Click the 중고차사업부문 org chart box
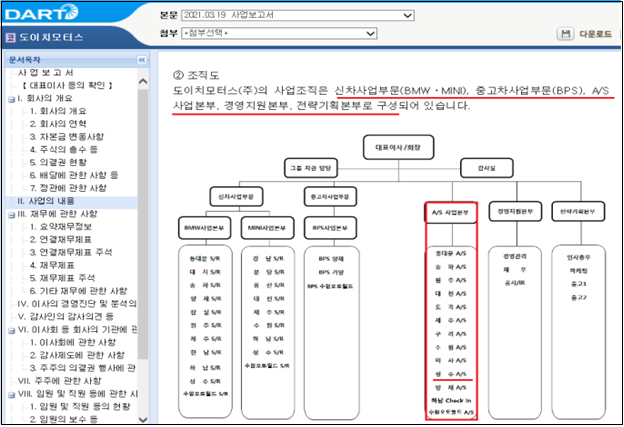 (x=330, y=197)
